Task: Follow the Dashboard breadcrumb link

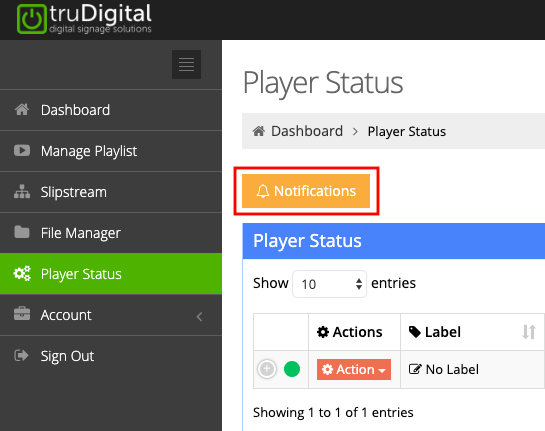Action: click(307, 131)
